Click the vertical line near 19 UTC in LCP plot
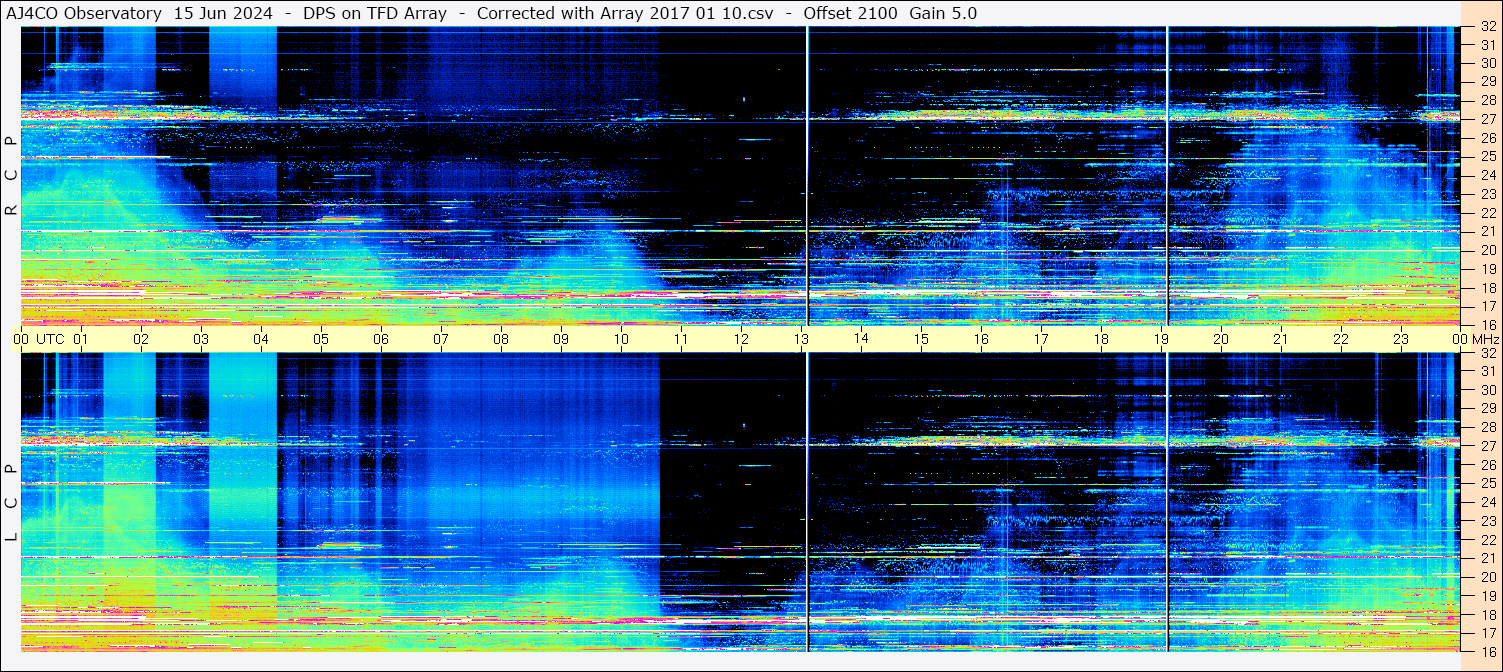 pos(1167,500)
